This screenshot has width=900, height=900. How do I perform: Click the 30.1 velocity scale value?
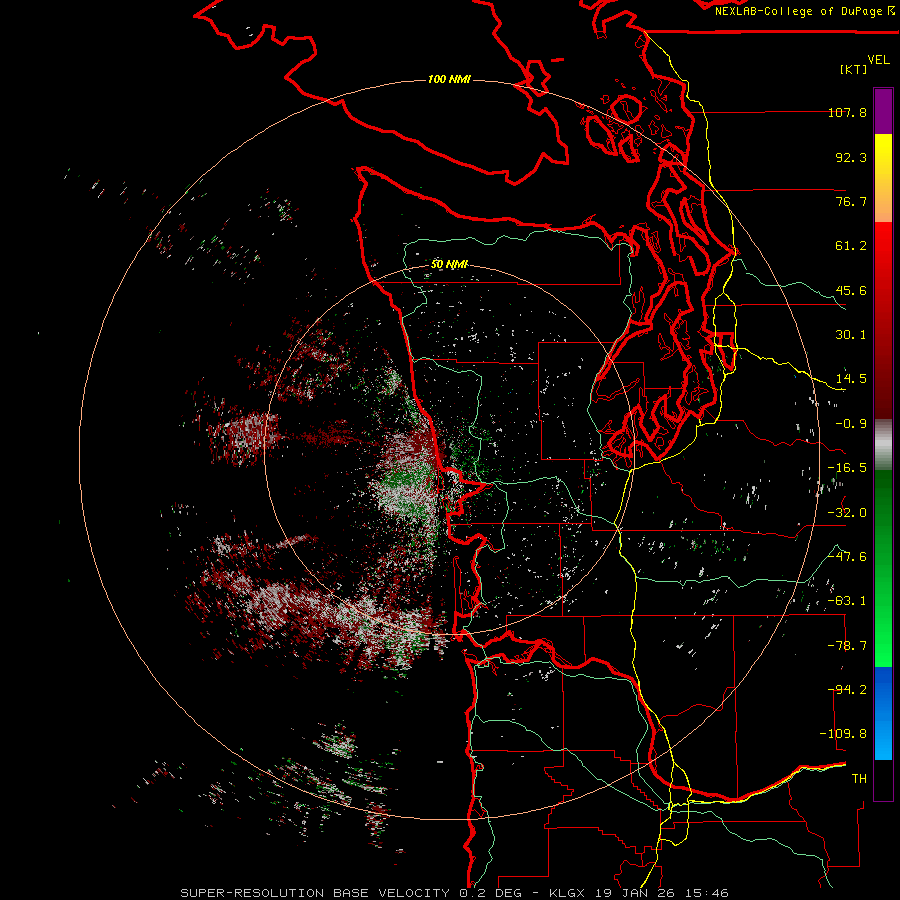click(851, 335)
